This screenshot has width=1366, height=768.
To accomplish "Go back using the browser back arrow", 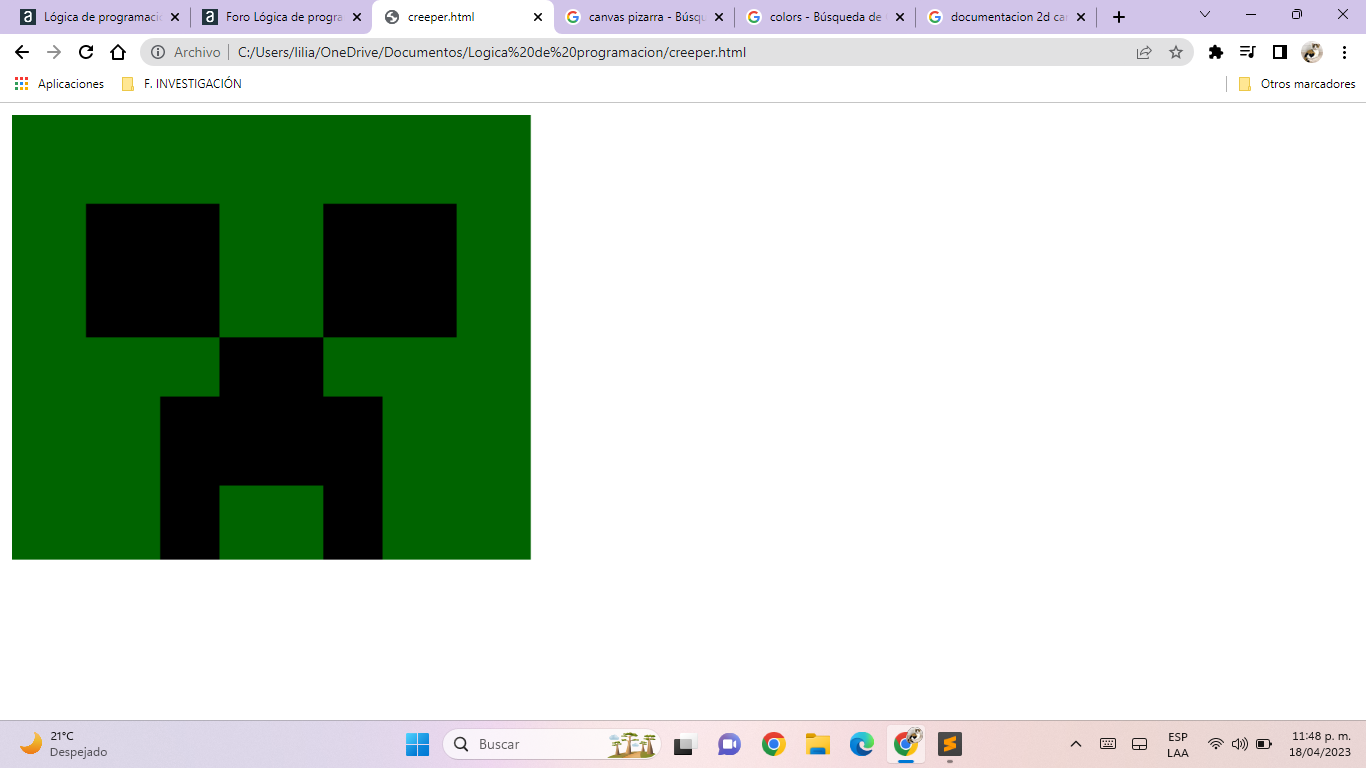I will (x=22, y=52).
